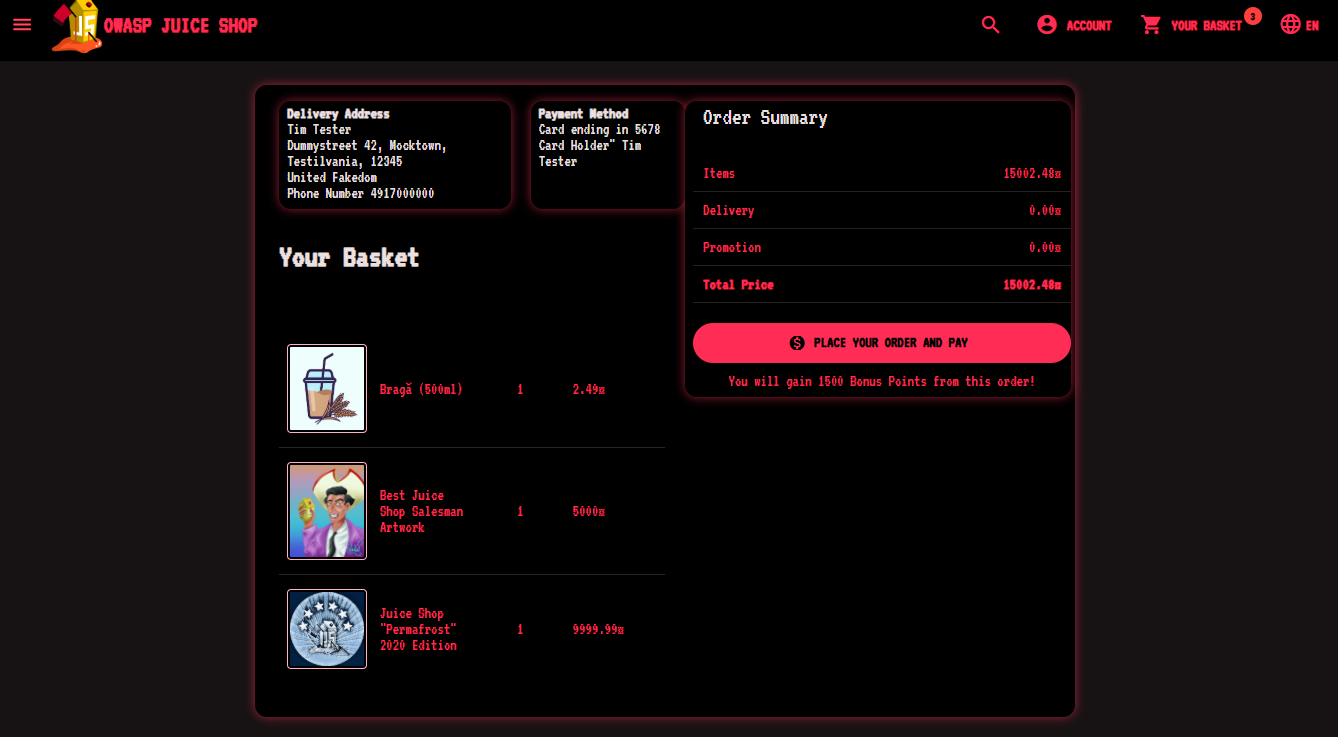Click the Account profile icon

(x=1047, y=25)
